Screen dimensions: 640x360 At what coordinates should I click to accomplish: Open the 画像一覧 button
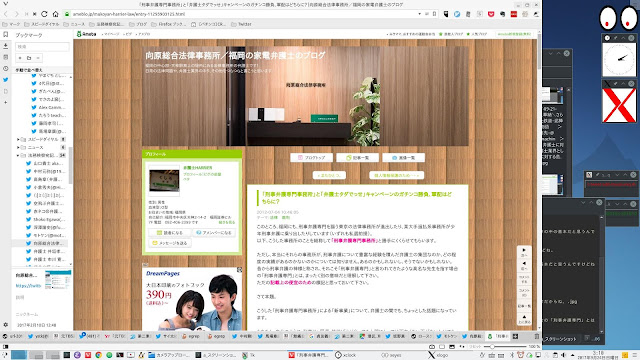point(404,158)
